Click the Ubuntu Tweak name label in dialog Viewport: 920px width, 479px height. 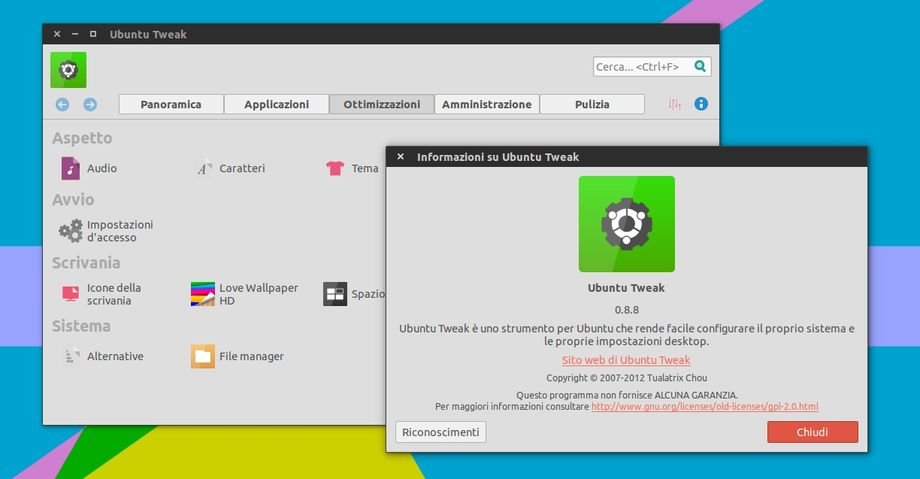(x=627, y=288)
